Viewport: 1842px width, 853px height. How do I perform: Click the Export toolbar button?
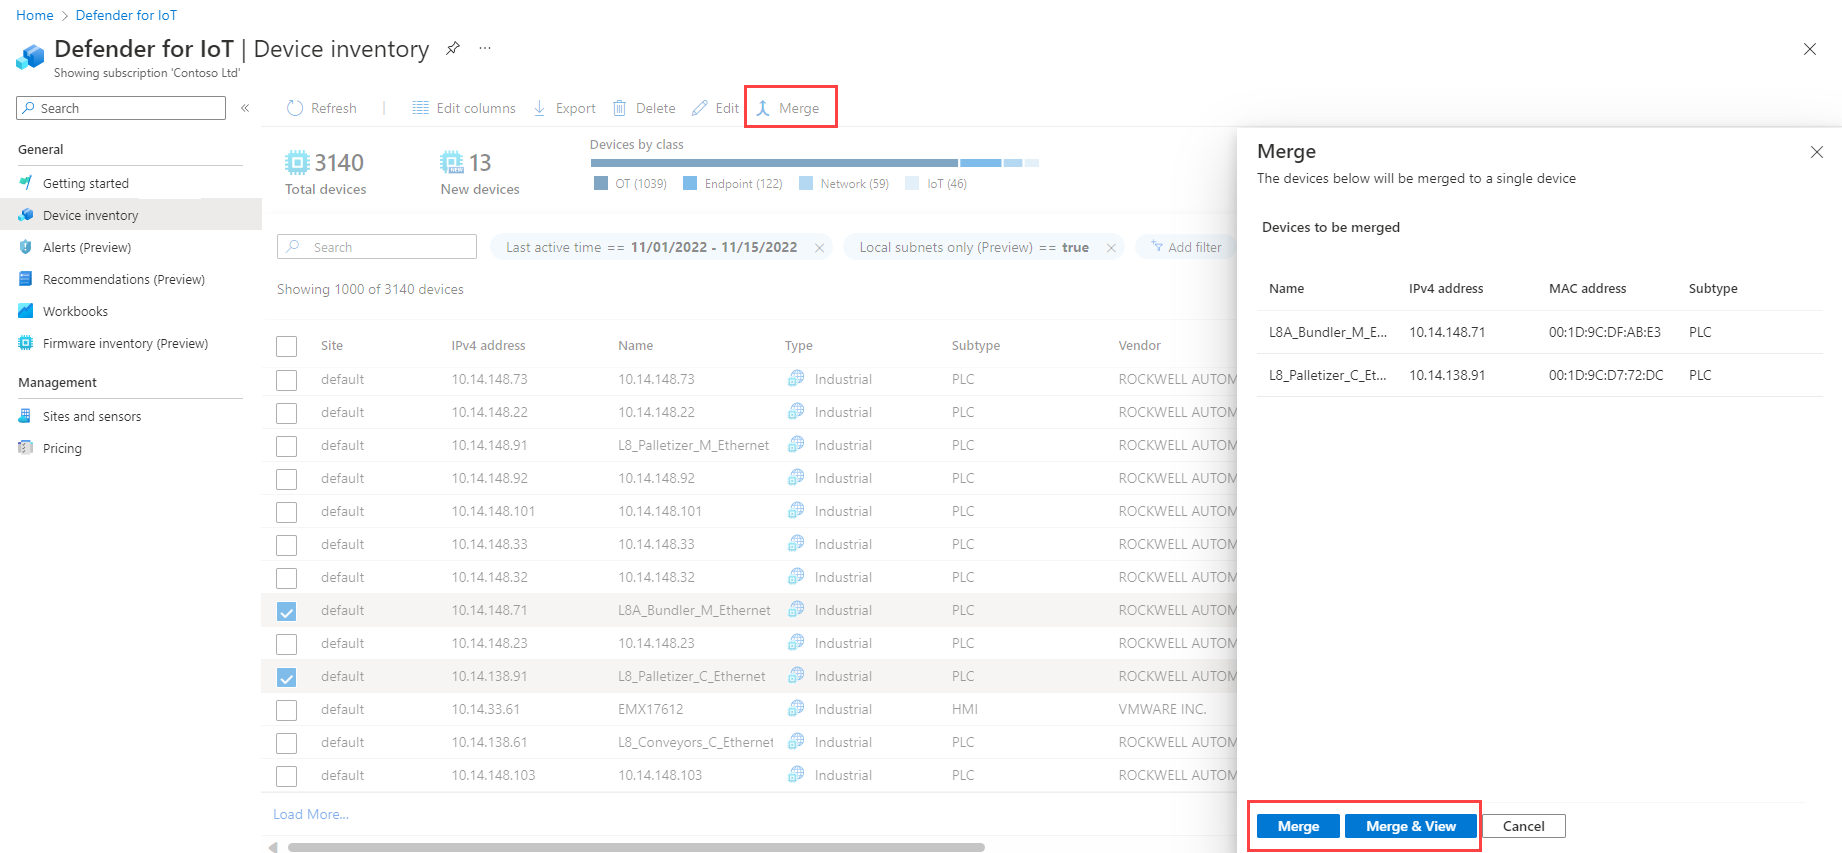(x=564, y=108)
